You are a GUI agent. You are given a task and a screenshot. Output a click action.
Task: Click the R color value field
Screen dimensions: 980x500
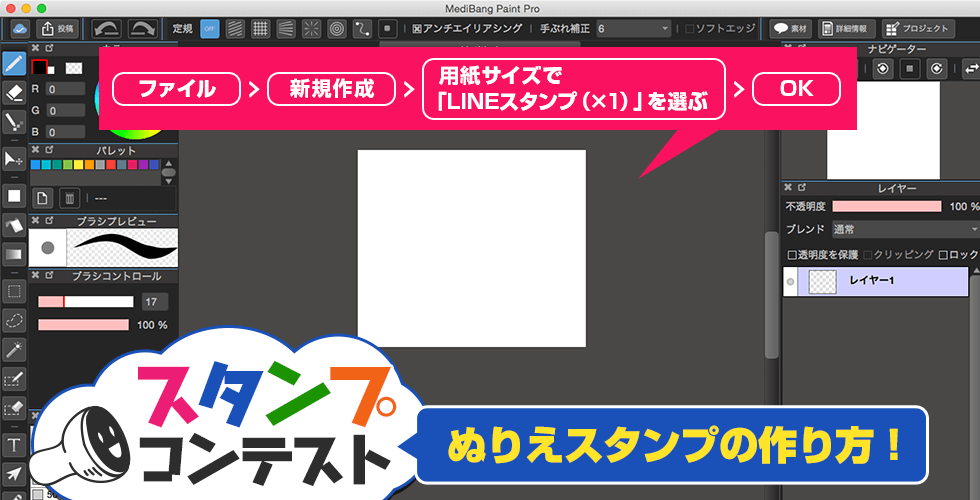tap(64, 89)
